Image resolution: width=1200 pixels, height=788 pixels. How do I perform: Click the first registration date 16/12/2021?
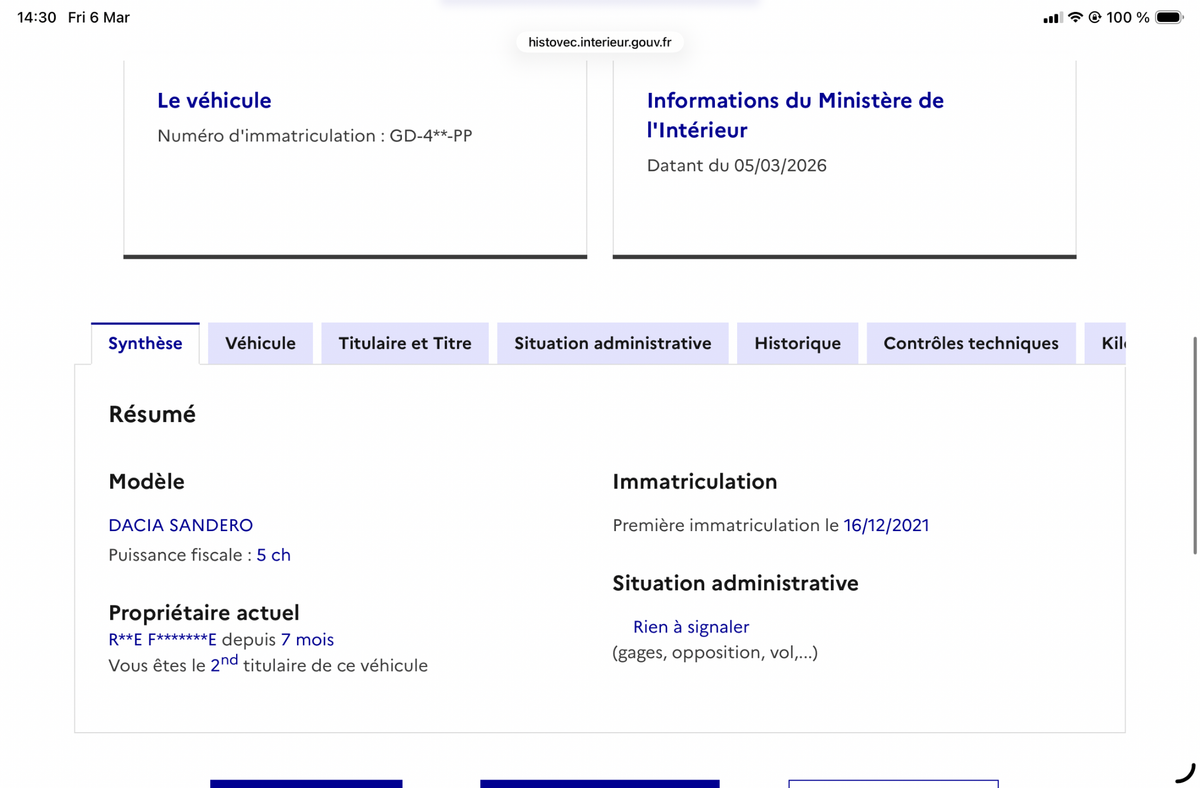click(886, 525)
